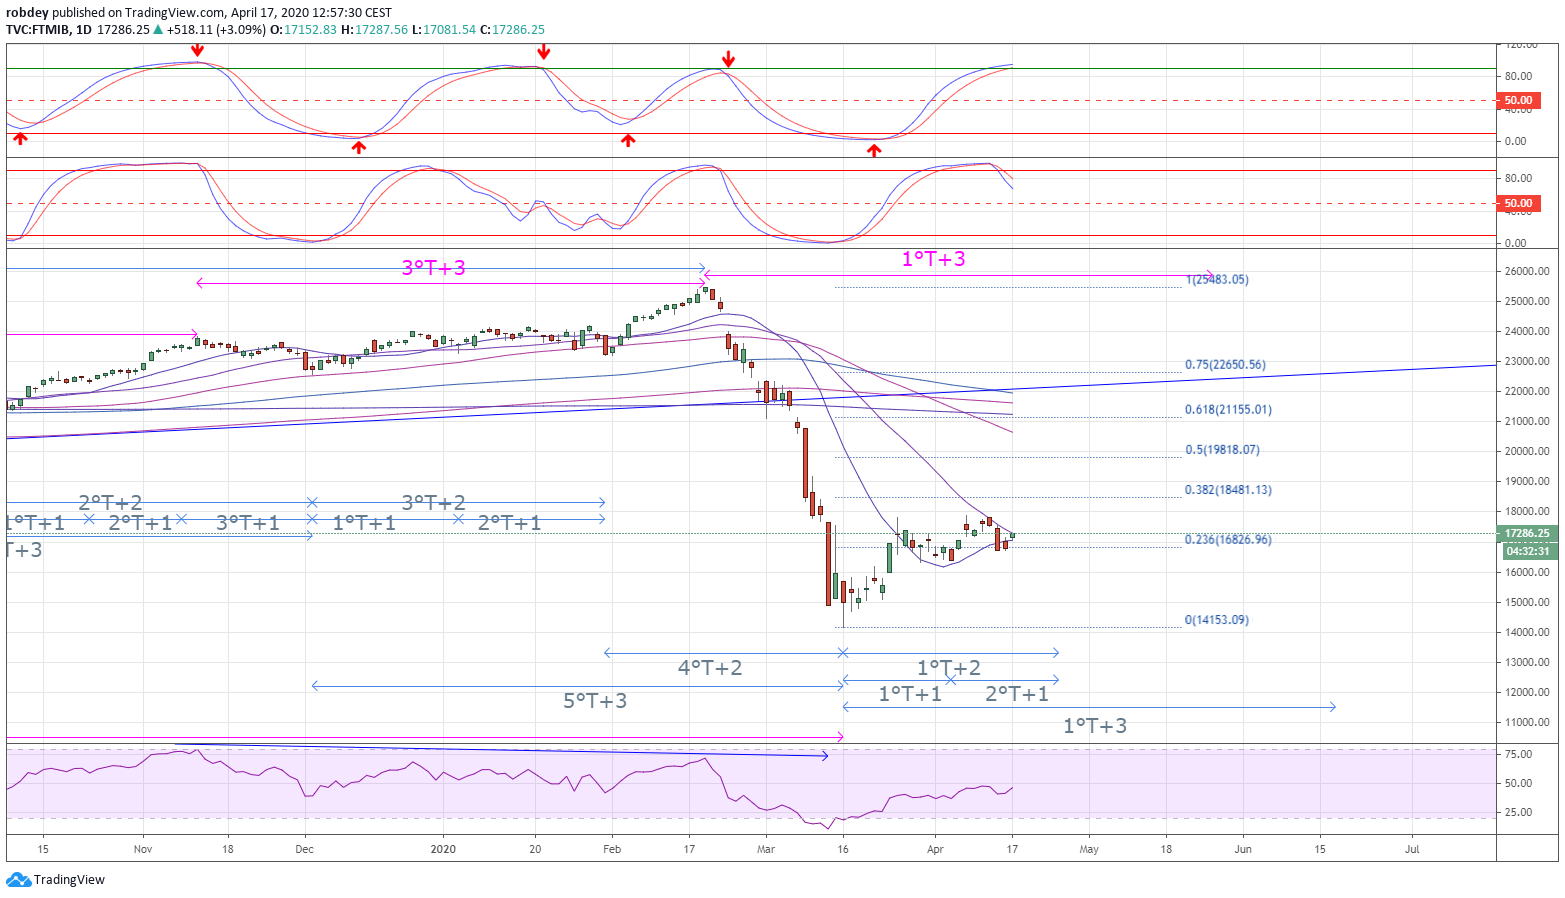Click the 22000.00 price axis level
This screenshot has width=1565, height=898.
click(1528, 392)
